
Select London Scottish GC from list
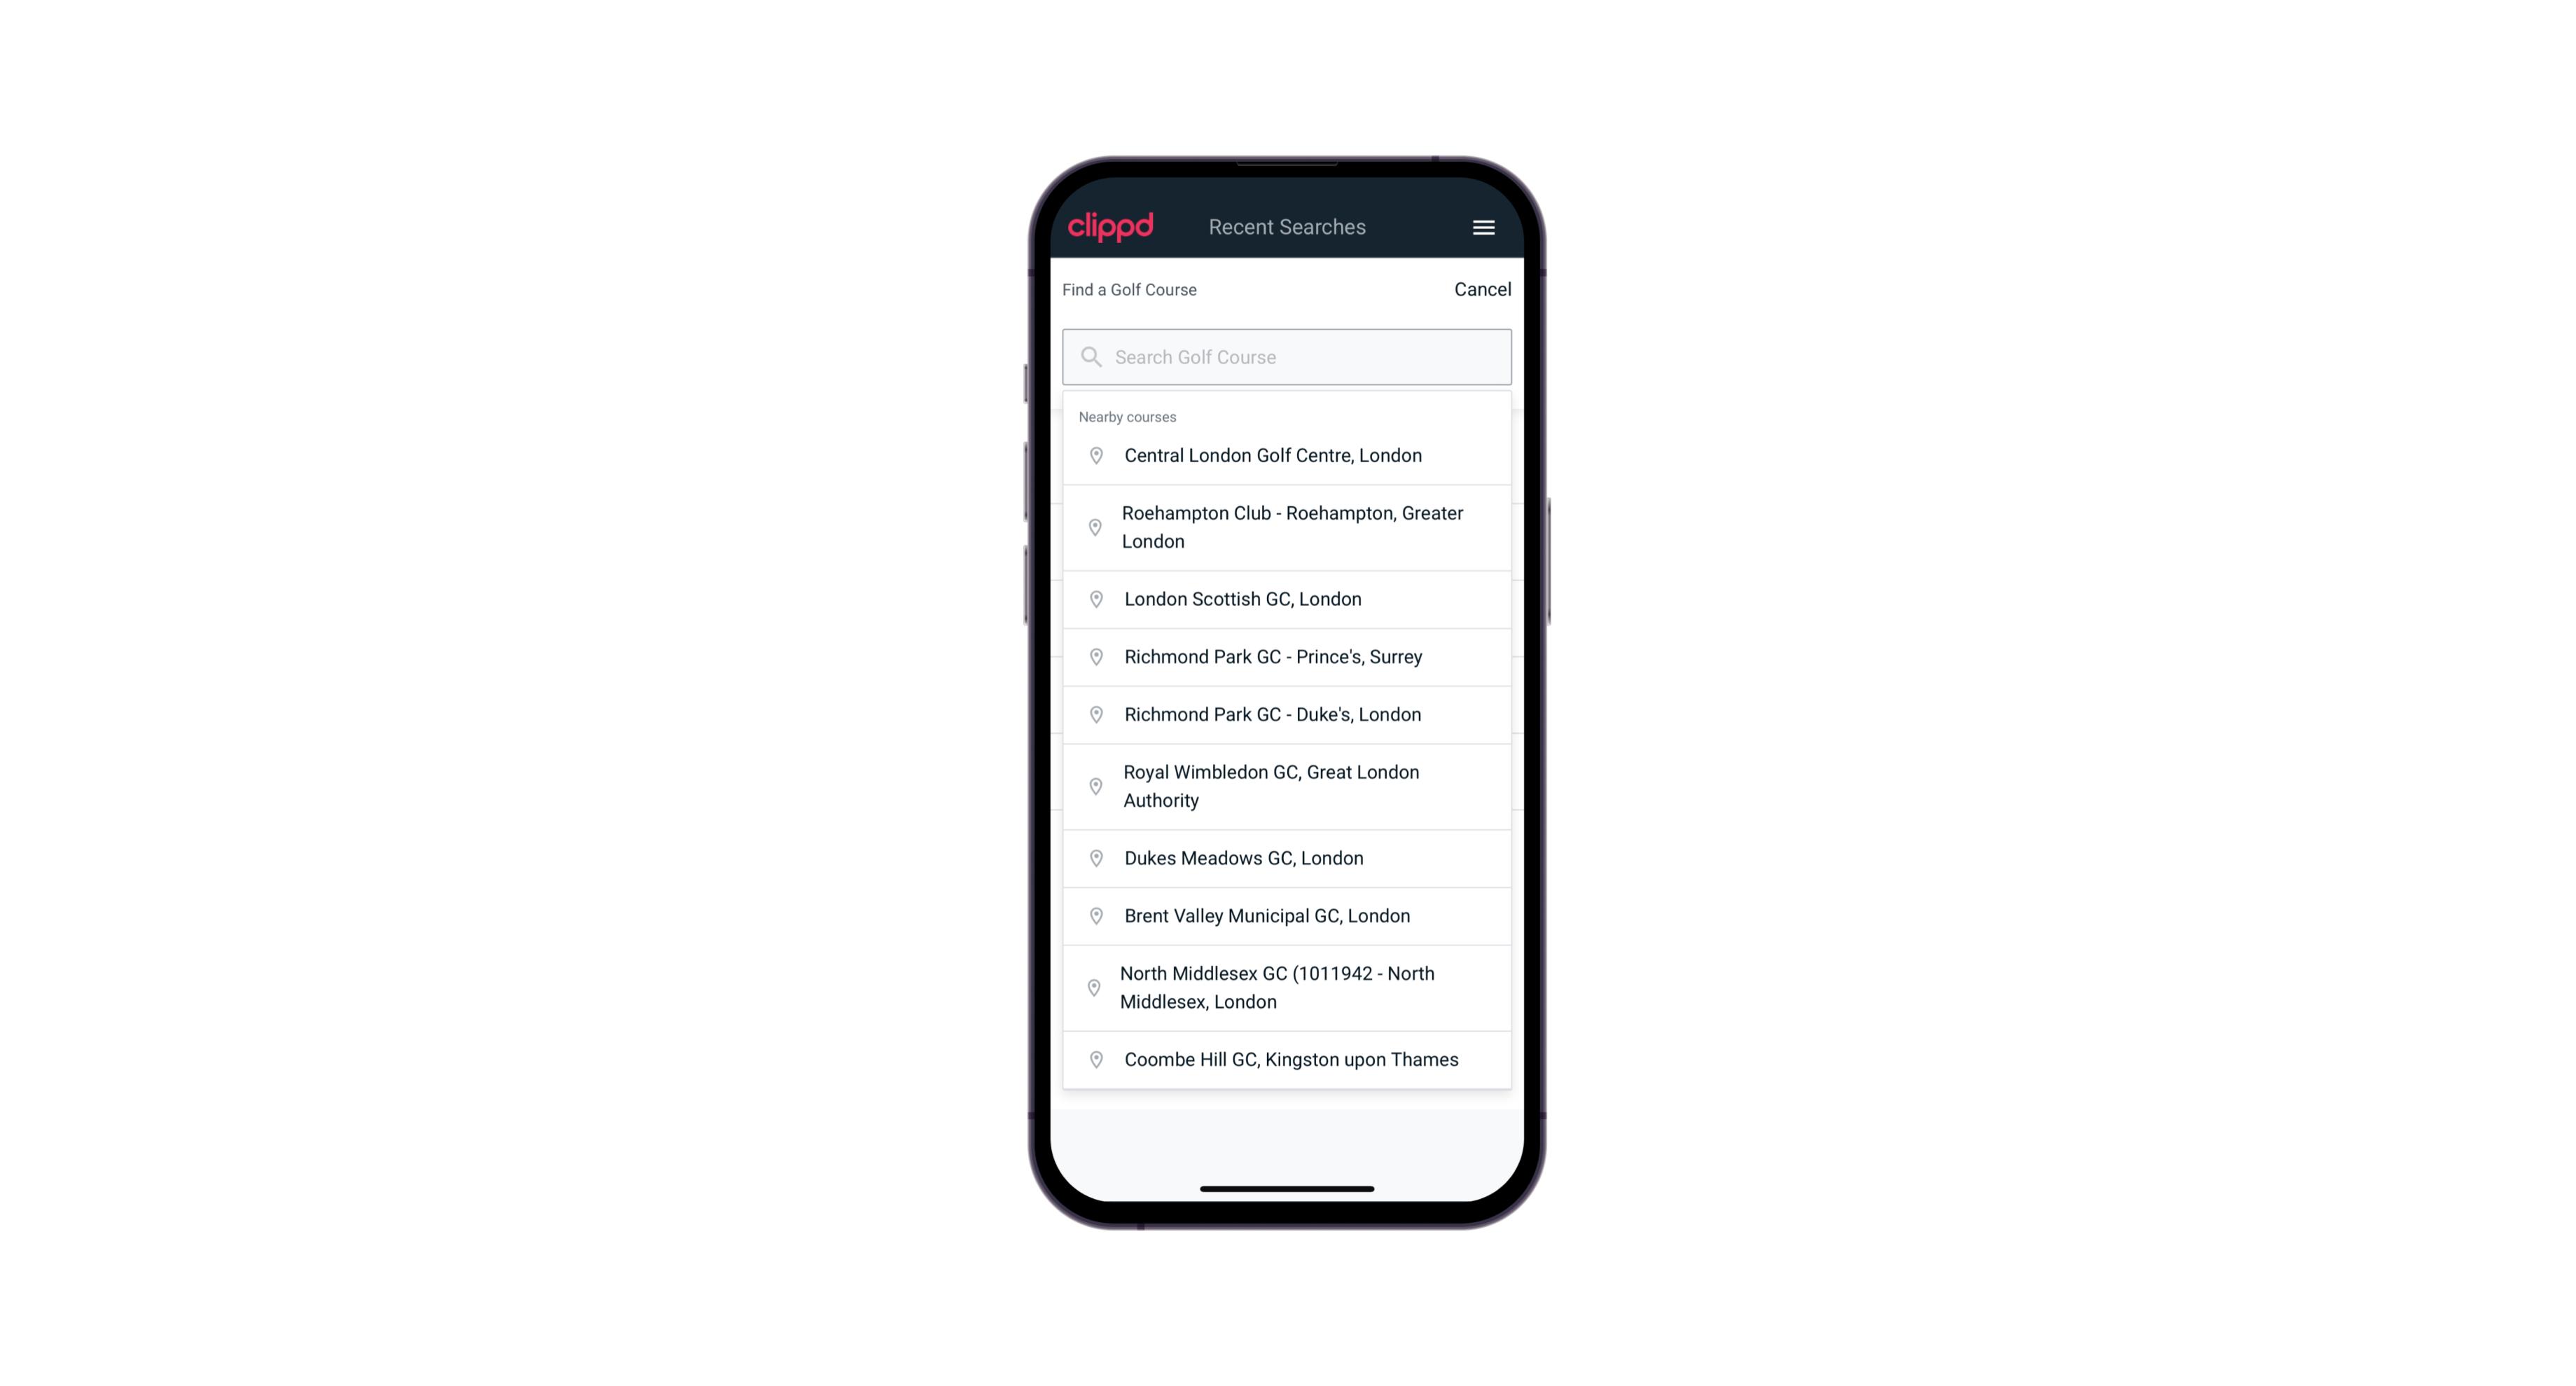coord(1288,599)
